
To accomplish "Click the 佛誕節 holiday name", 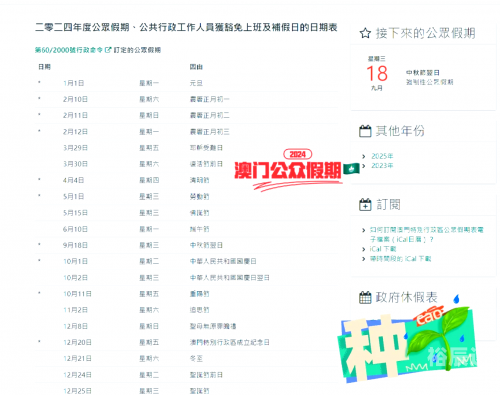I will 199,213.
